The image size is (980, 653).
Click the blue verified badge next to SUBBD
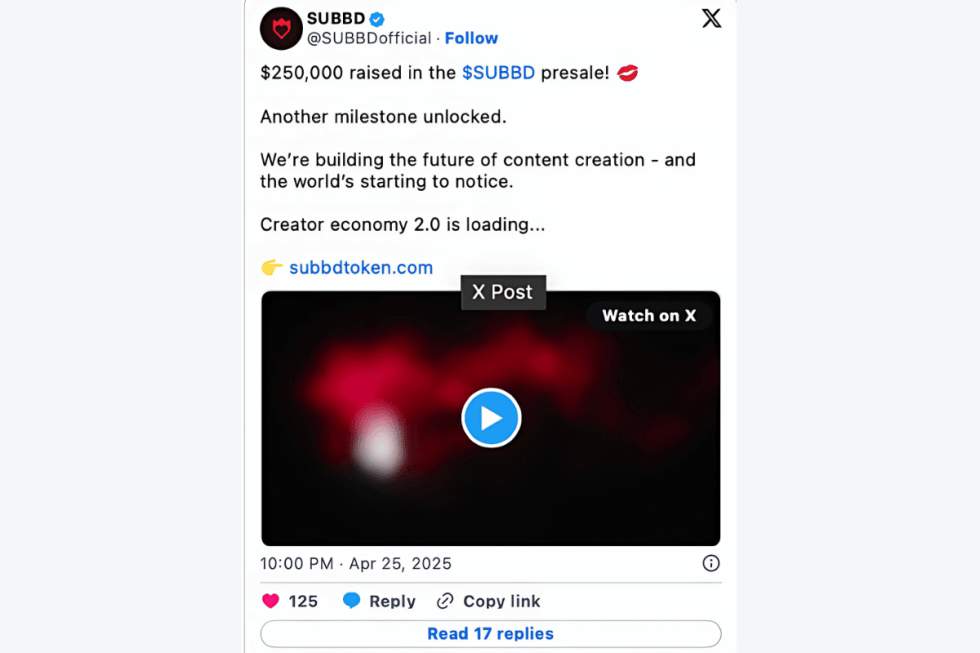[x=377, y=18]
